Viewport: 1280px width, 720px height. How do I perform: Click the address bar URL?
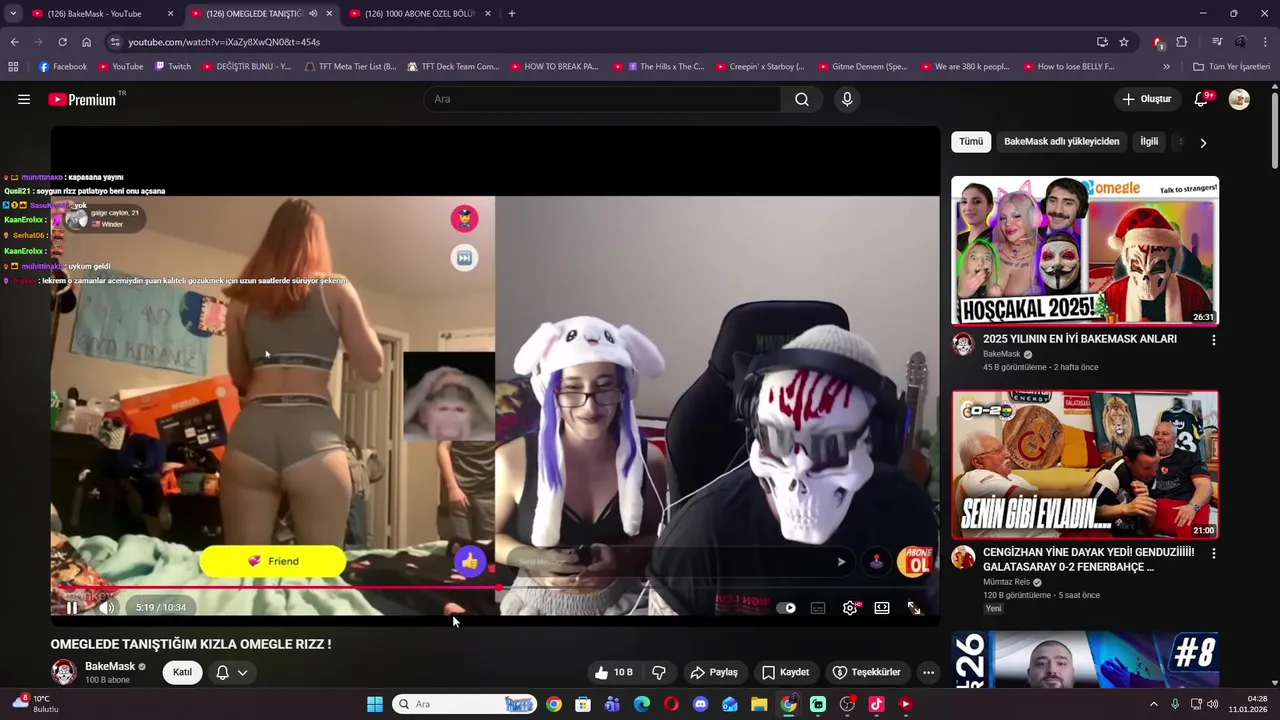click(224, 42)
